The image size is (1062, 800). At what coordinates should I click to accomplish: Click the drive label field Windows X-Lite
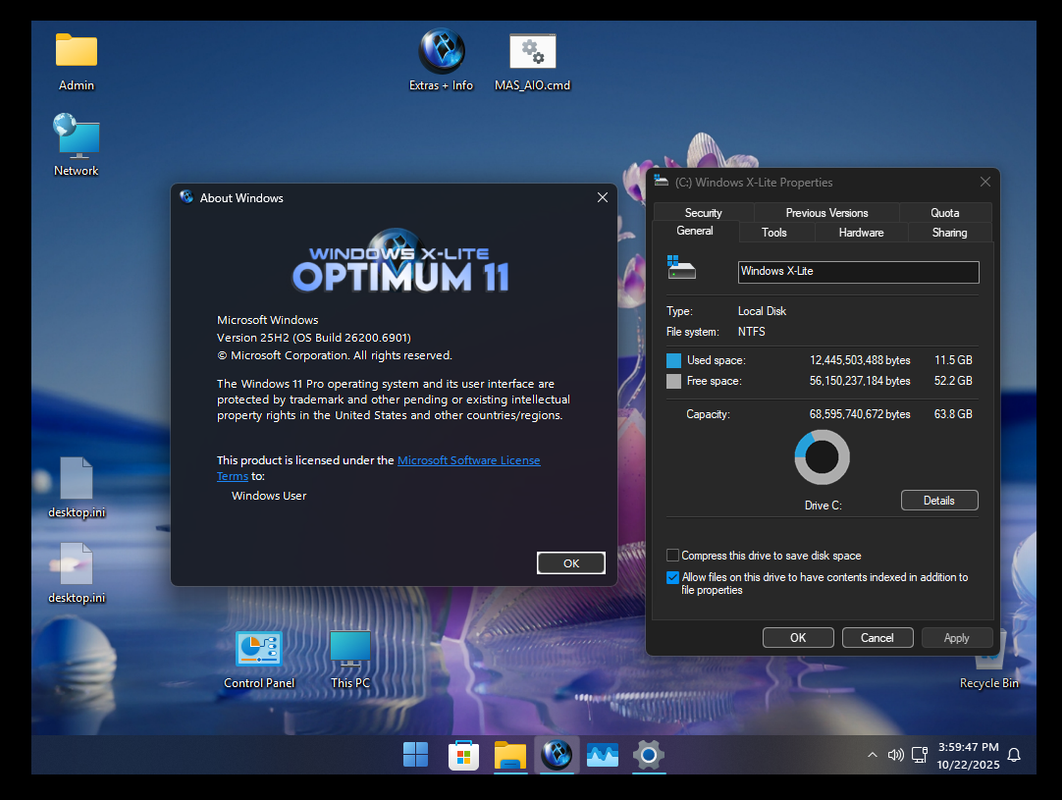(x=858, y=272)
